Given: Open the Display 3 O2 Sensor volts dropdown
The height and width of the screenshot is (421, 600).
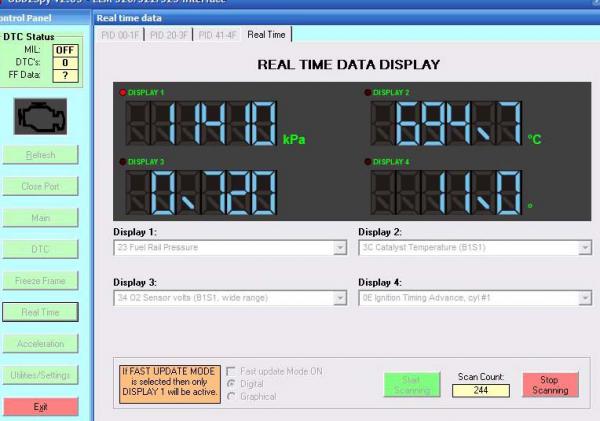Looking at the screenshot, I should click(340, 297).
